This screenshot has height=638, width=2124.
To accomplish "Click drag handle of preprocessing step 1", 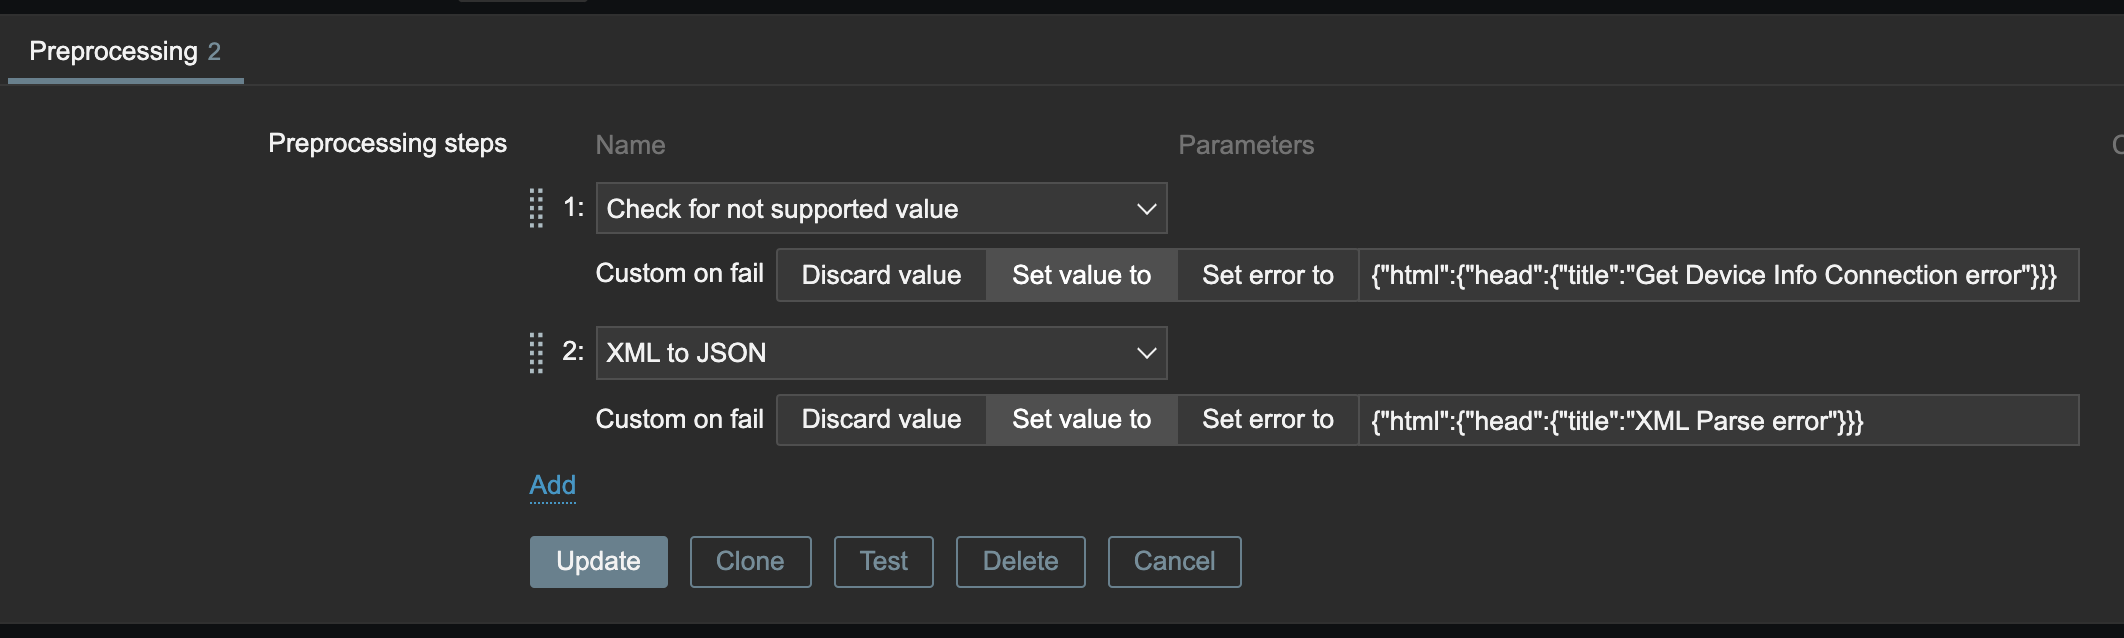I will coord(536,208).
